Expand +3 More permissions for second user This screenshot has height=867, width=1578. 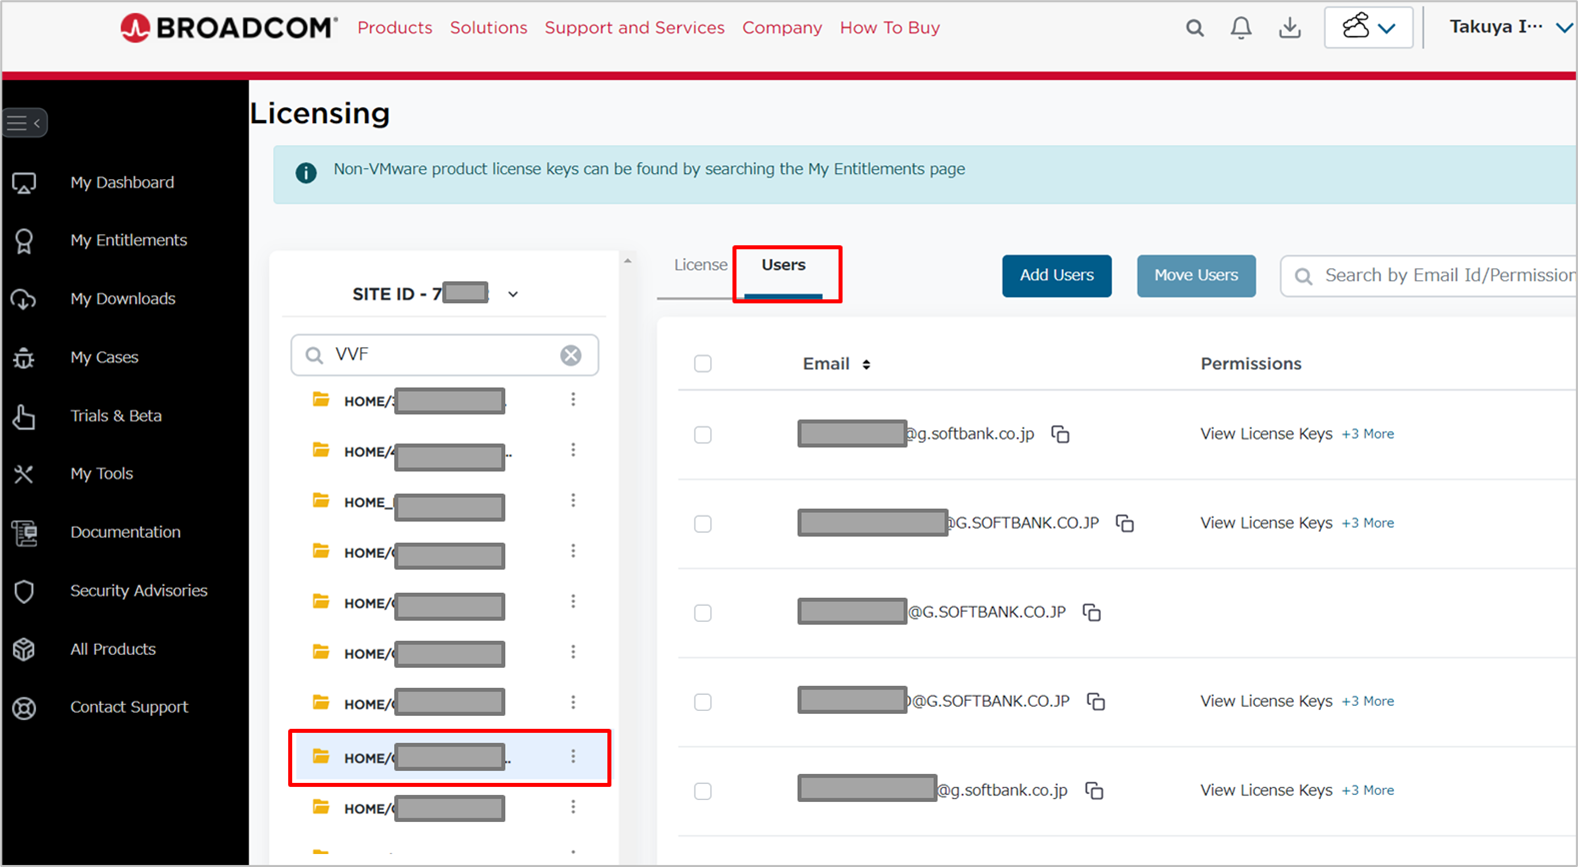(x=1368, y=523)
